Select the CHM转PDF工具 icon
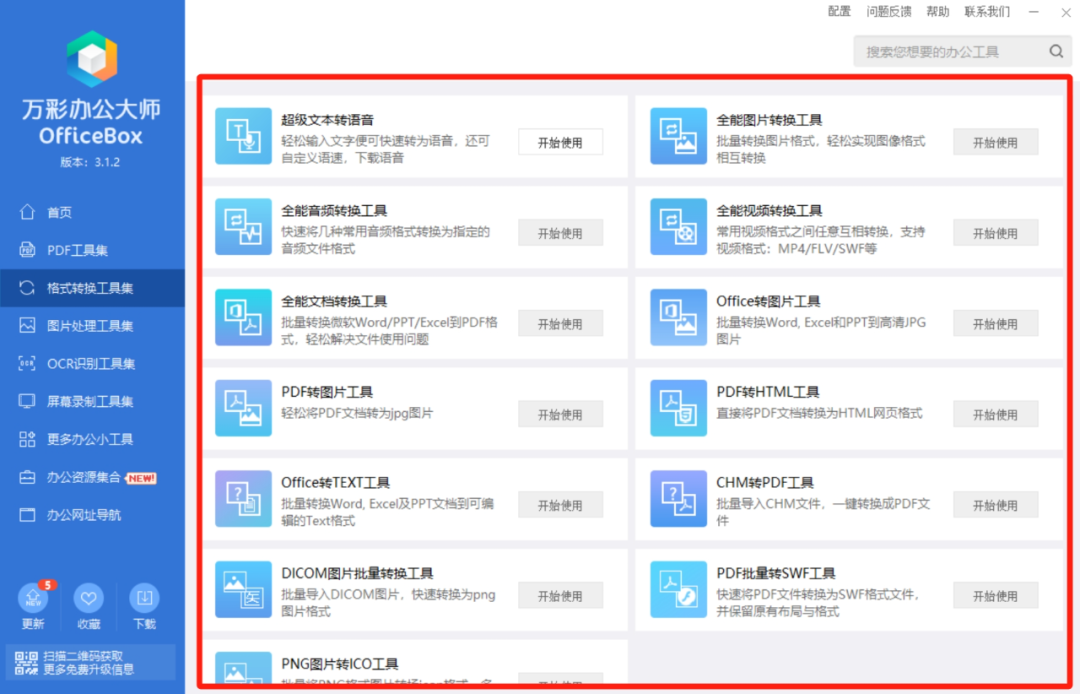1080x694 pixels. click(x=679, y=499)
